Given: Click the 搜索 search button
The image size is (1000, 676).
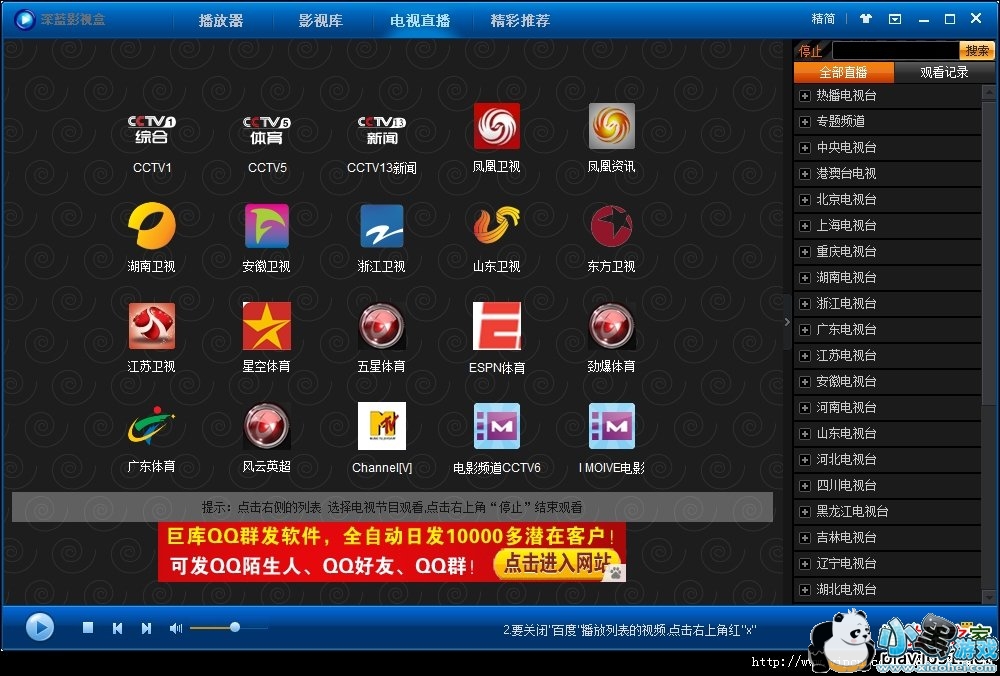Looking at the screenshot, I should [976, 50].
